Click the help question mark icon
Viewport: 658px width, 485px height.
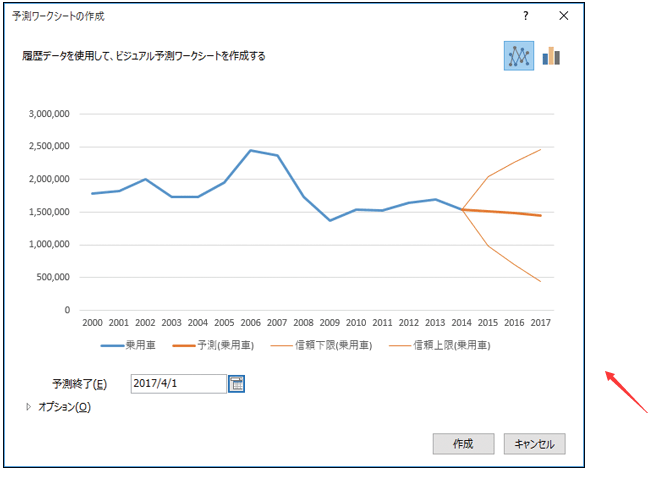tap(526, 16)
